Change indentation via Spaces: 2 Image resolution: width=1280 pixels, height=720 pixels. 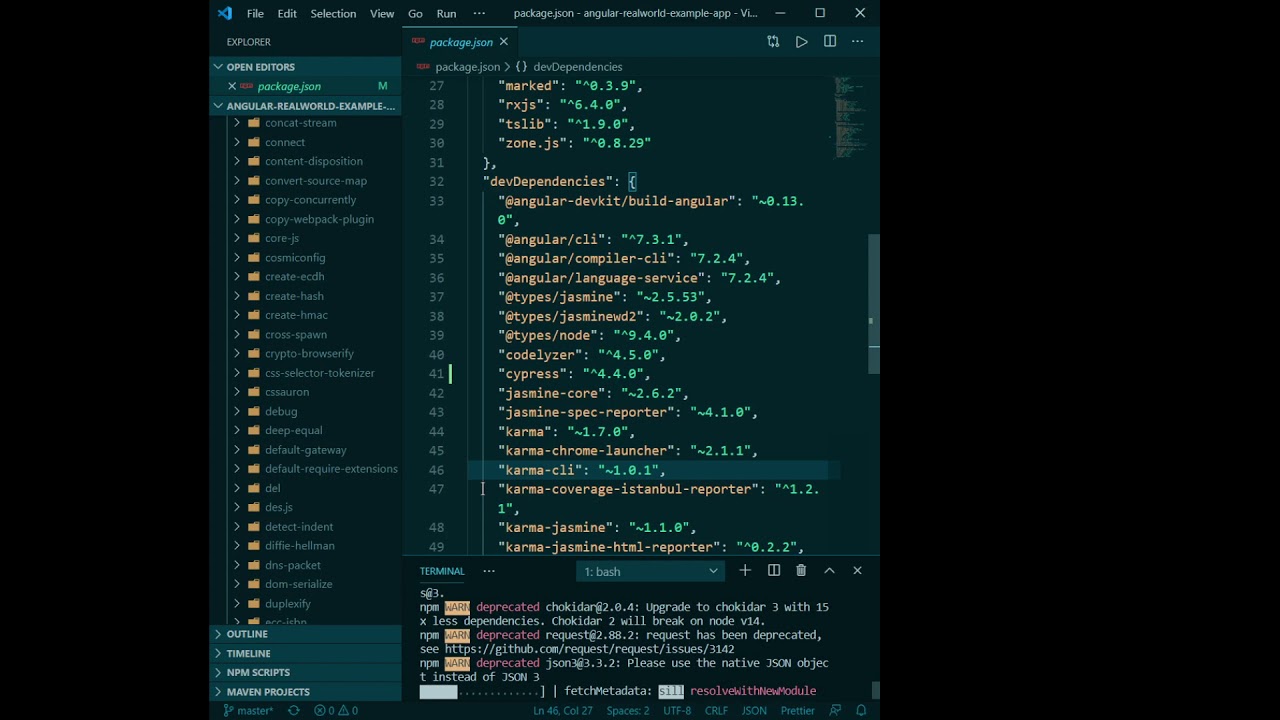pos(628,711)
